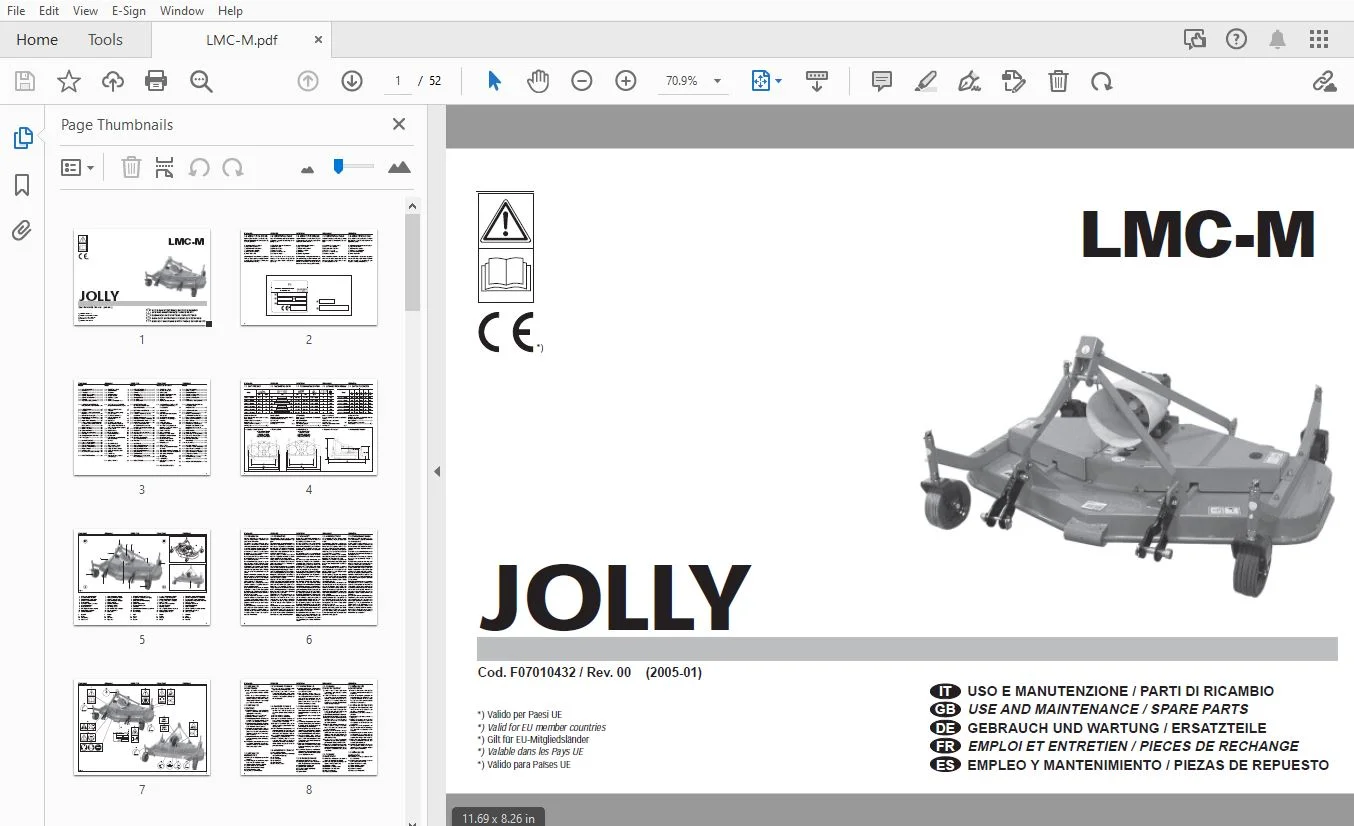This screenshot has height=826, width=1354.
Task: Bookmark the file with the star icon
Action: 69,81
